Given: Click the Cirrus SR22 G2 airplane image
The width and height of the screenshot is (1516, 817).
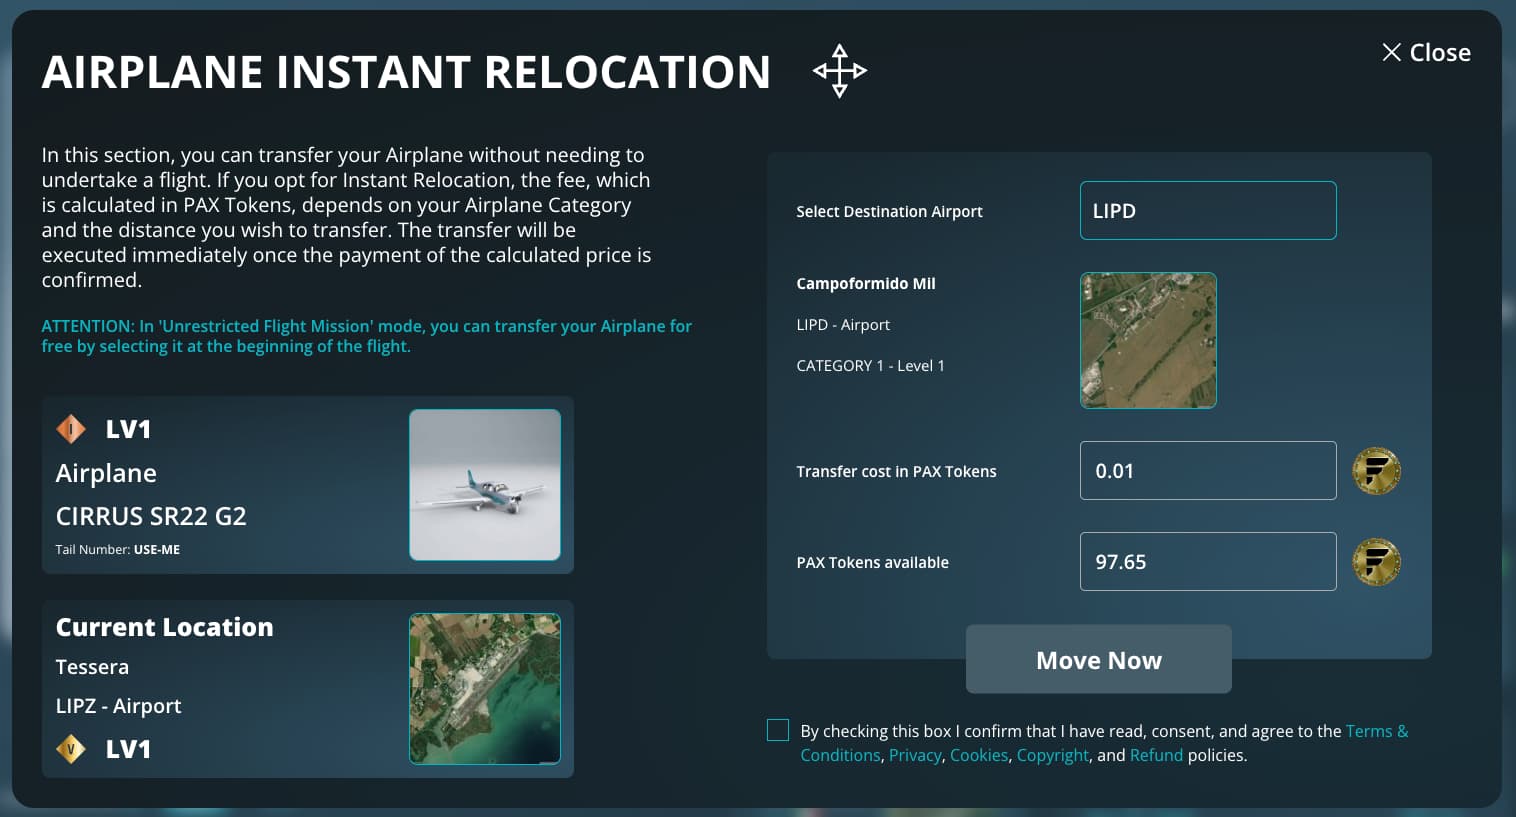Looking at the screenshot, I should coord(485,485).
